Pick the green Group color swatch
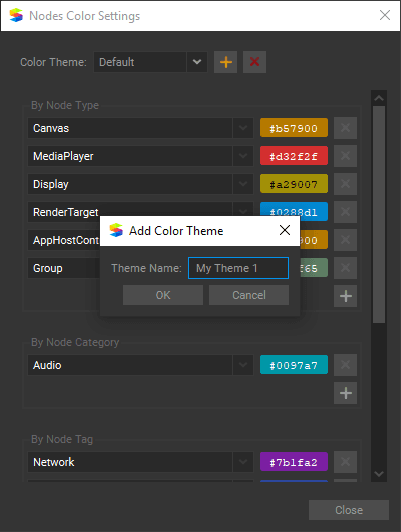 (x=314, y=268)
